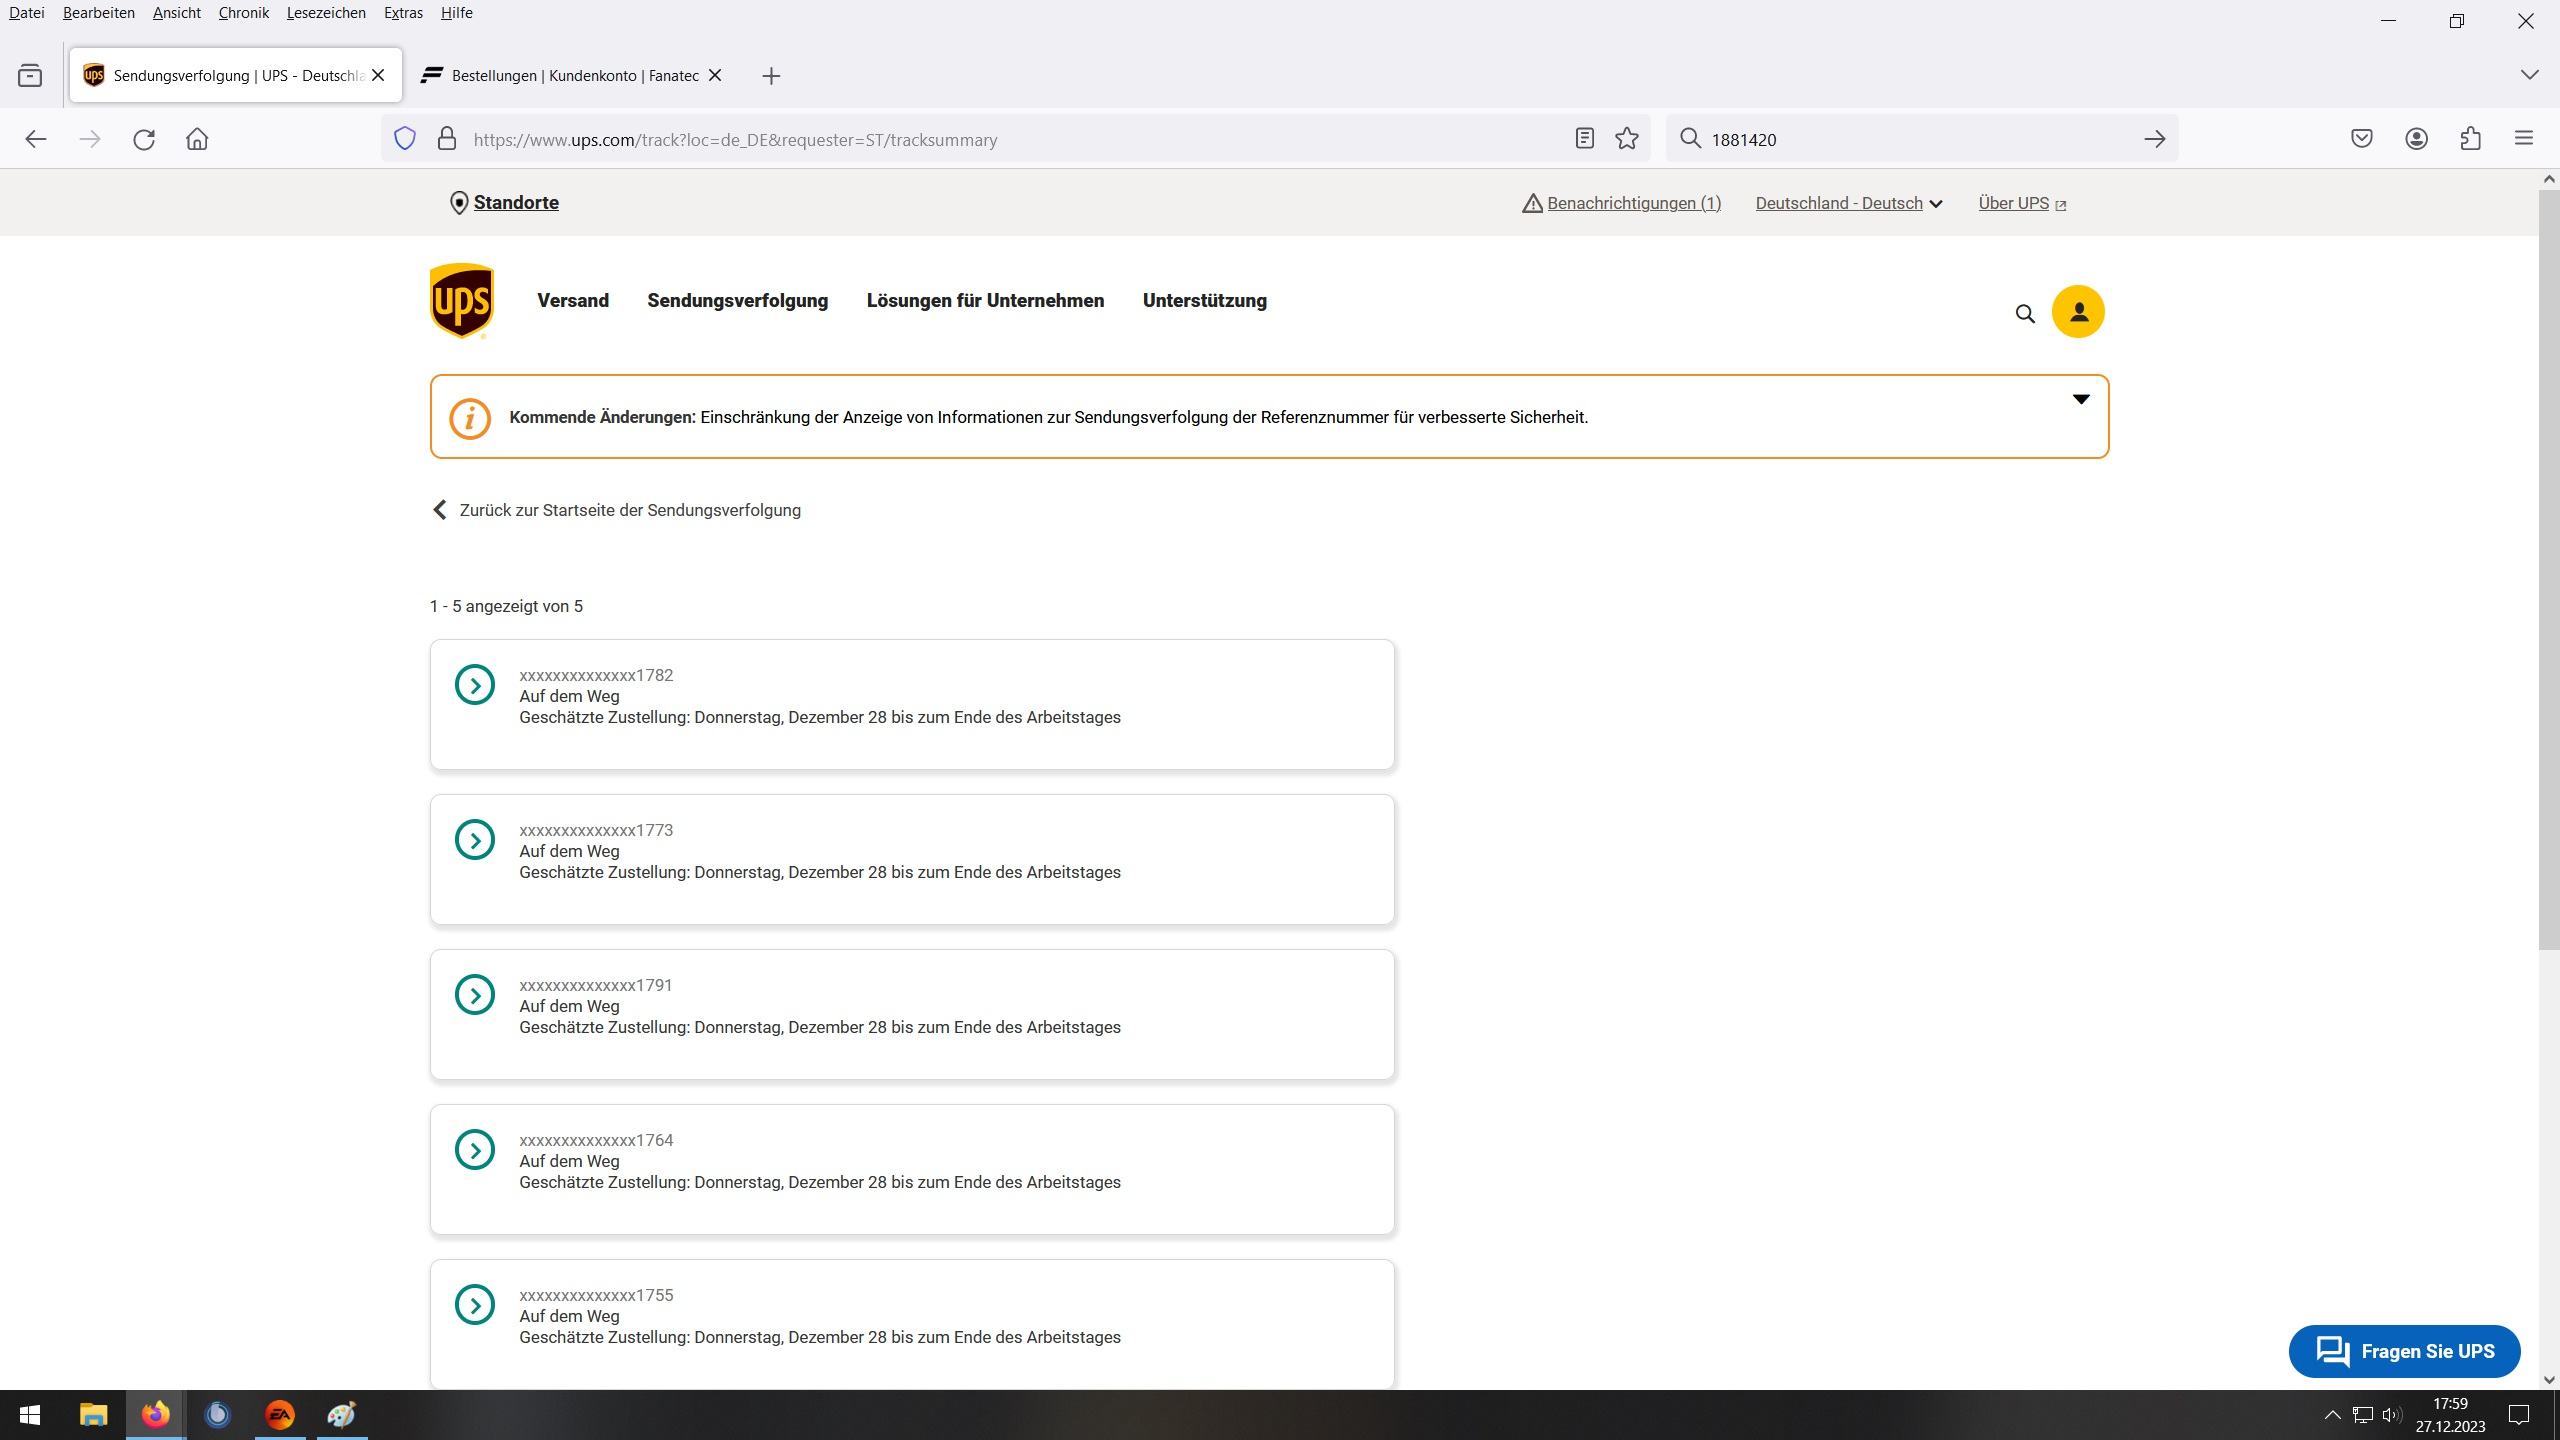Open the yellow user account icon
The image size is (2560, 1440).
2078,312
